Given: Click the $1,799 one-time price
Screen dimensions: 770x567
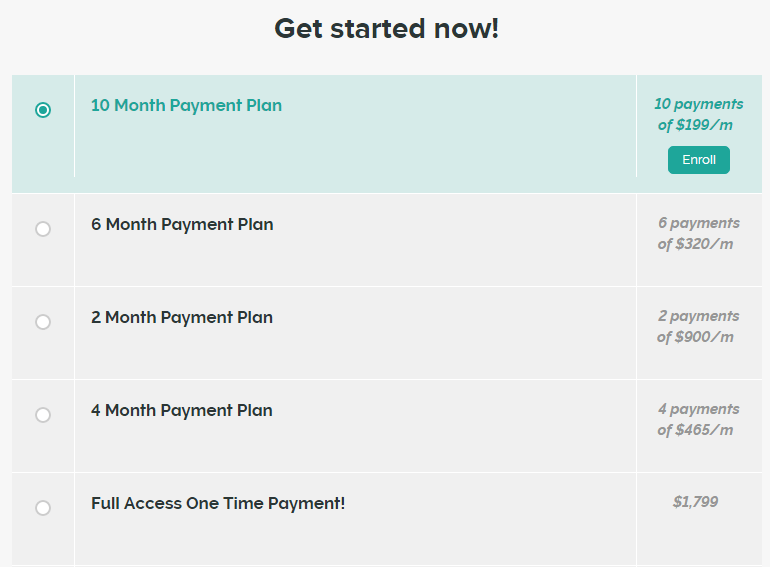Looking at the screenshot, I should (696, 502).
